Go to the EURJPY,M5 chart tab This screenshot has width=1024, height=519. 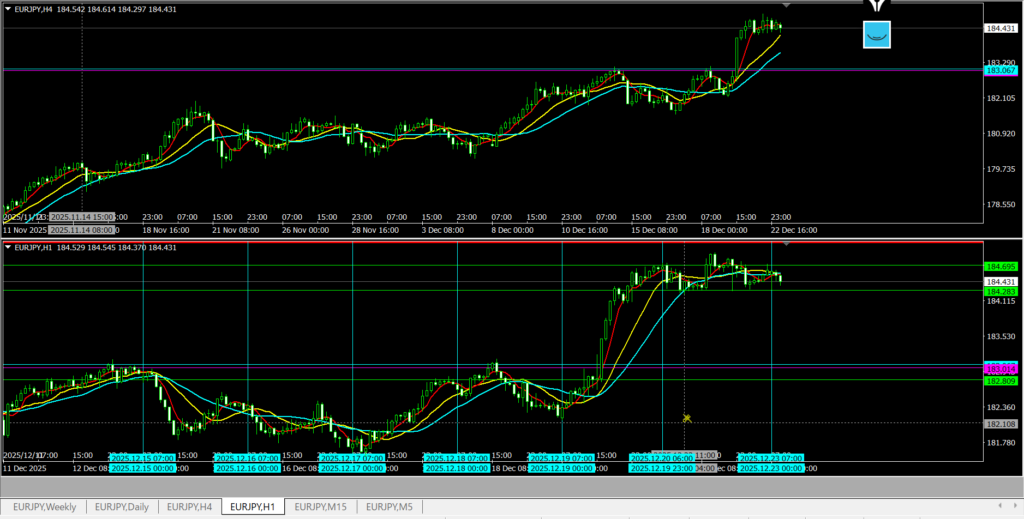389,507
